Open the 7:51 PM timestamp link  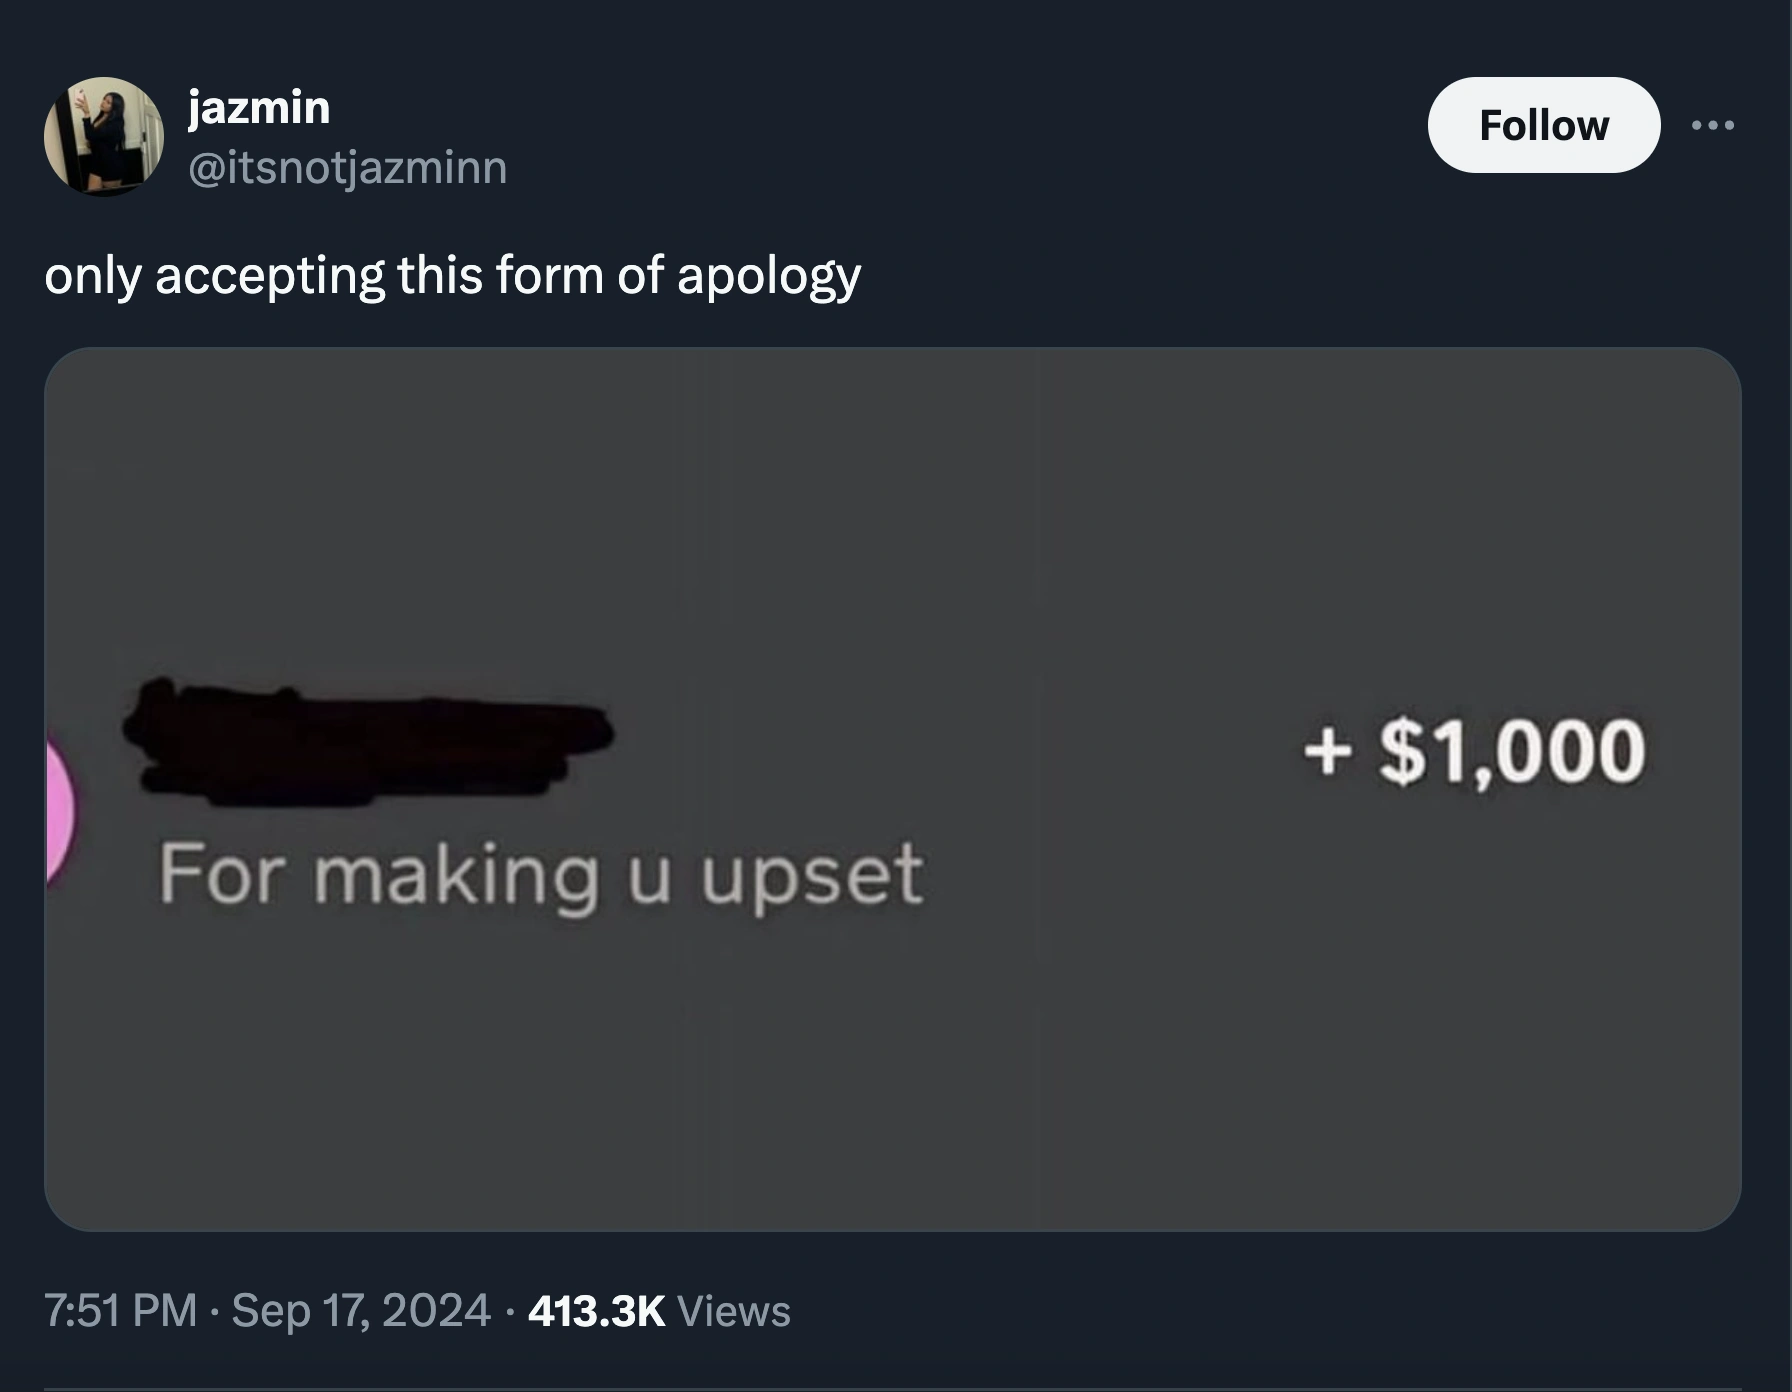120,1310
